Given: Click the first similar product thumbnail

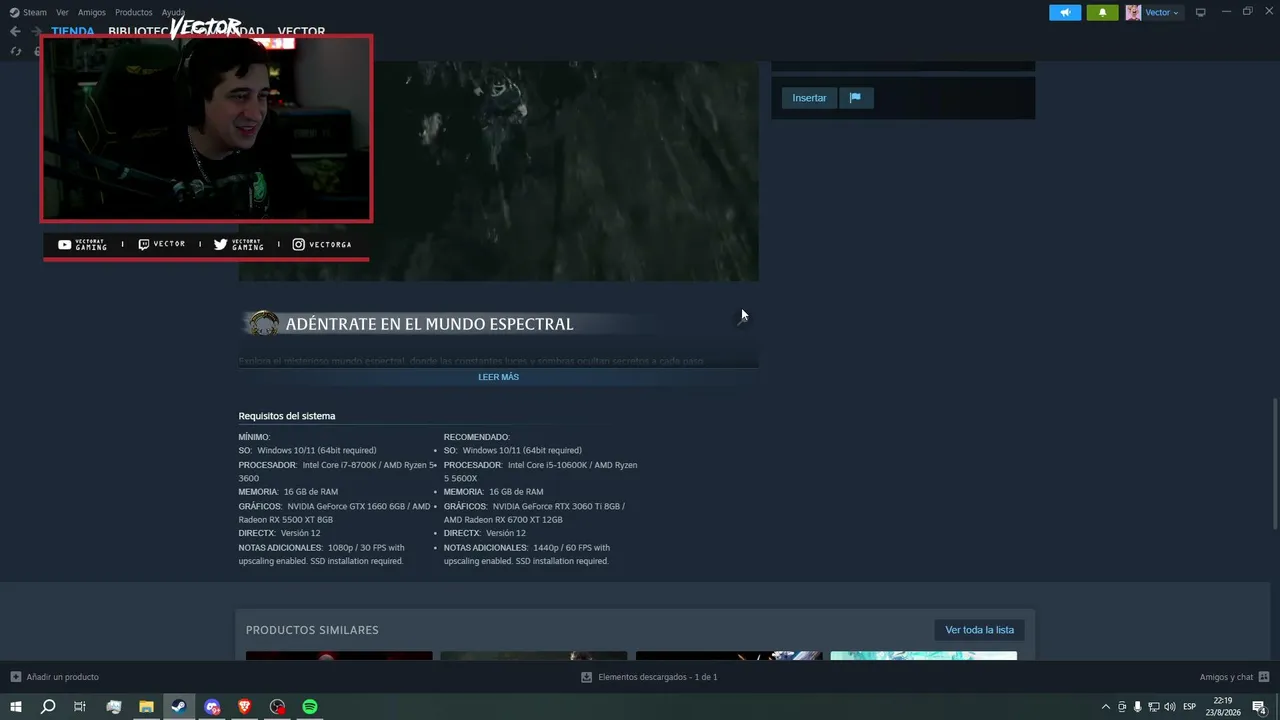Looking at the screenshot, I should (339, 656).
